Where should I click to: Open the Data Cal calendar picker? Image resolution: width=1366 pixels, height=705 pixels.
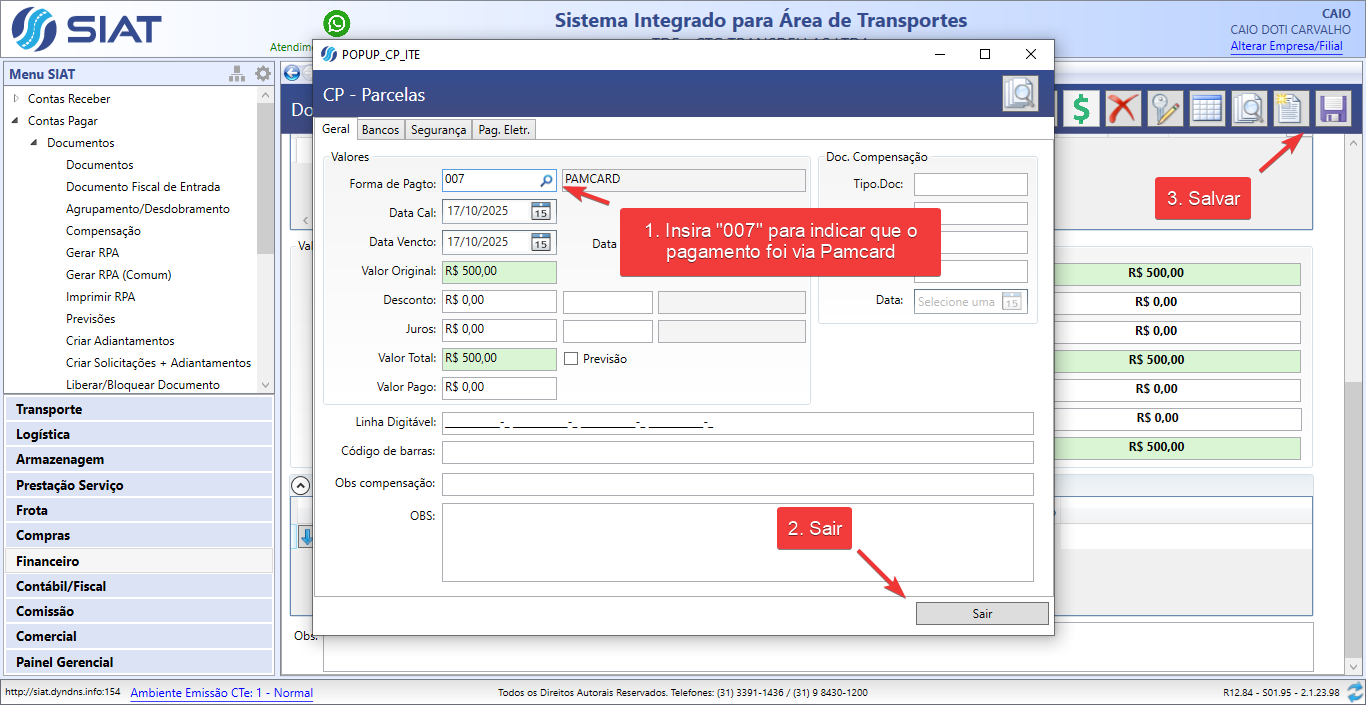(x=540, y=211)
